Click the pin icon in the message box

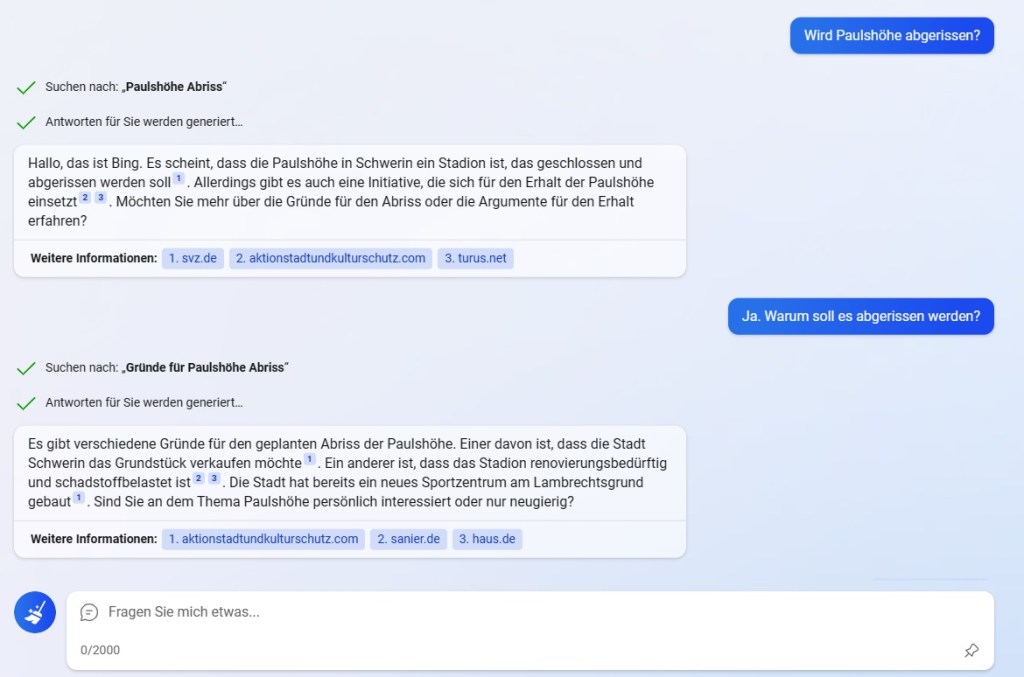pos(971,650)
